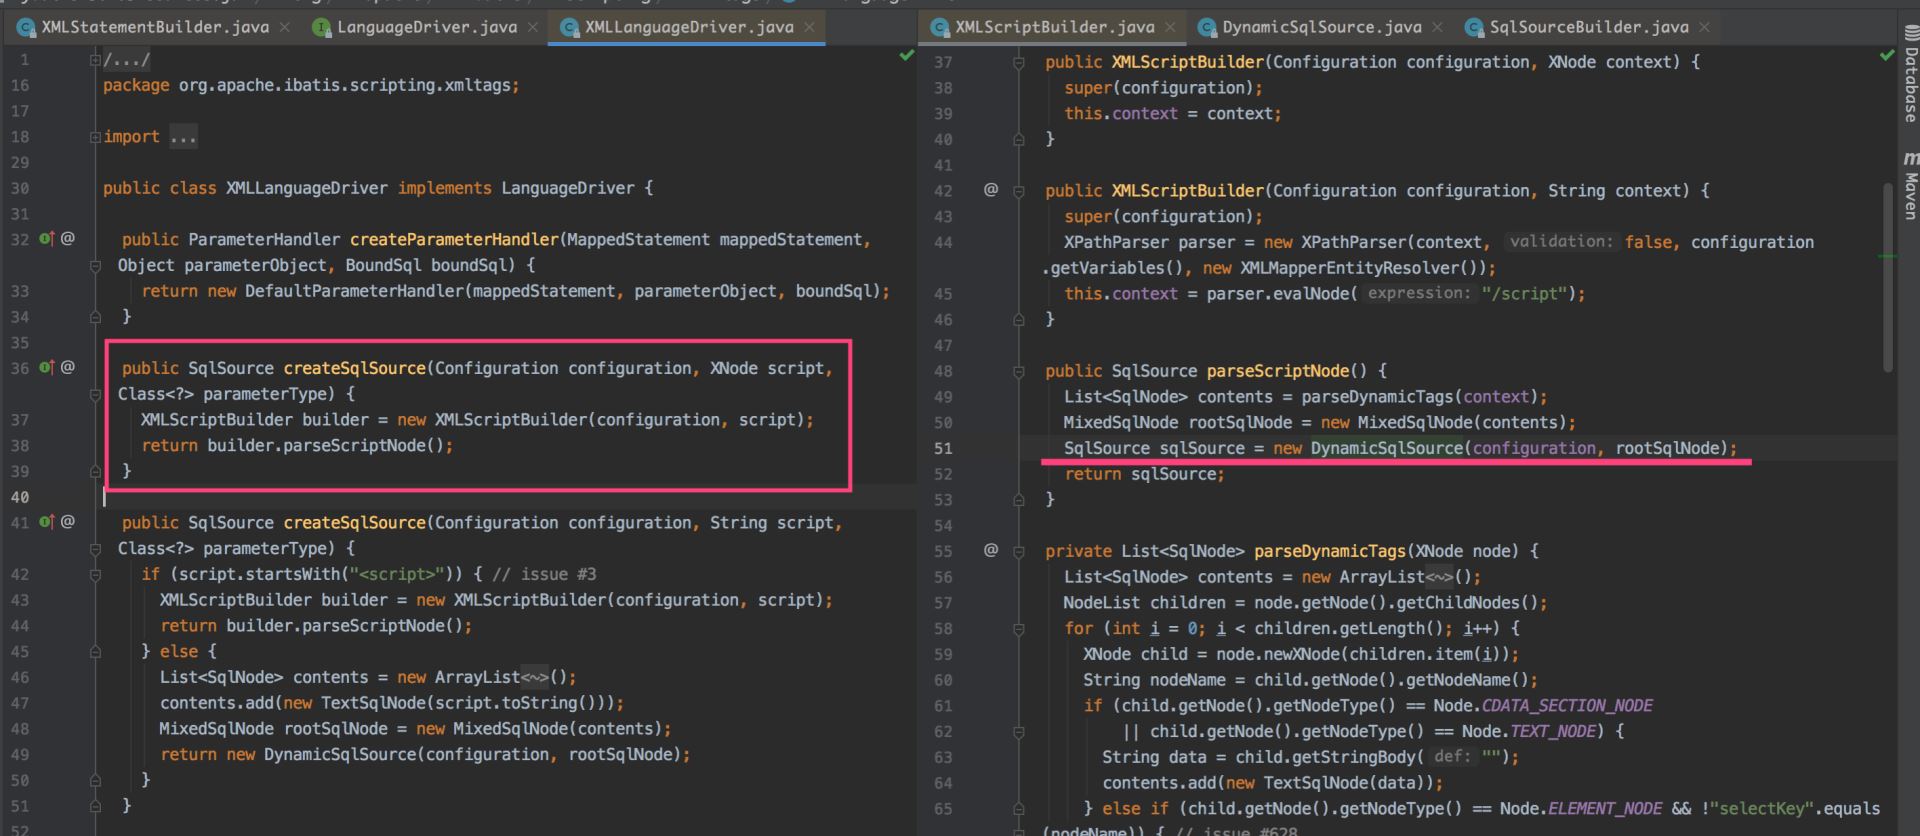Click the implements gutter icon on line 32
Viewport: 1920px width, 836px height.
click(46, 239)
